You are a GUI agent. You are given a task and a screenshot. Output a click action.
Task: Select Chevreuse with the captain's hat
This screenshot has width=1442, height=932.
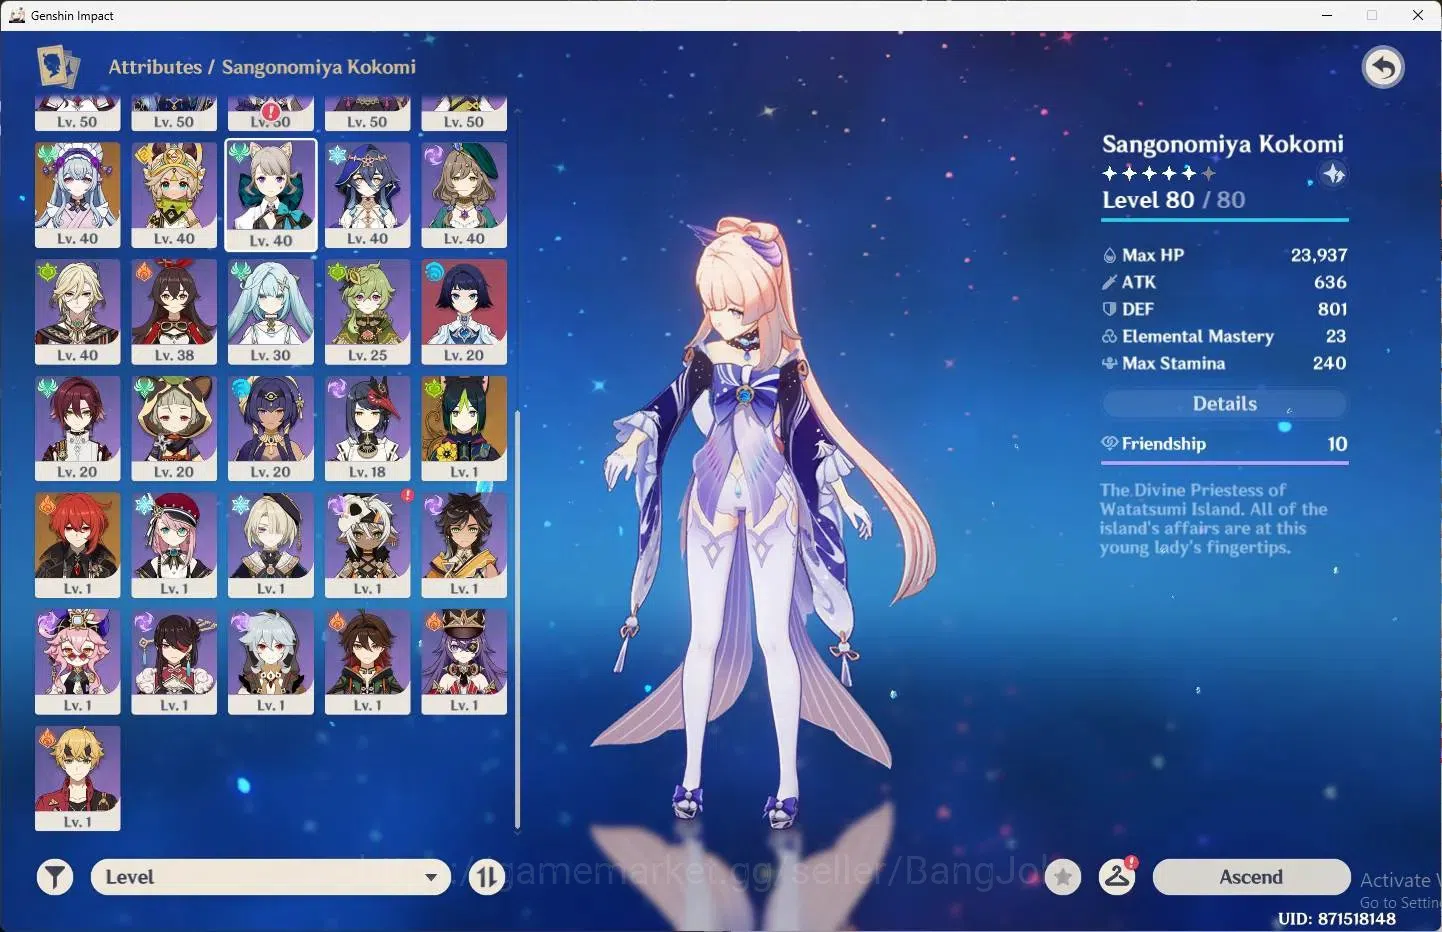click(464, 662)
